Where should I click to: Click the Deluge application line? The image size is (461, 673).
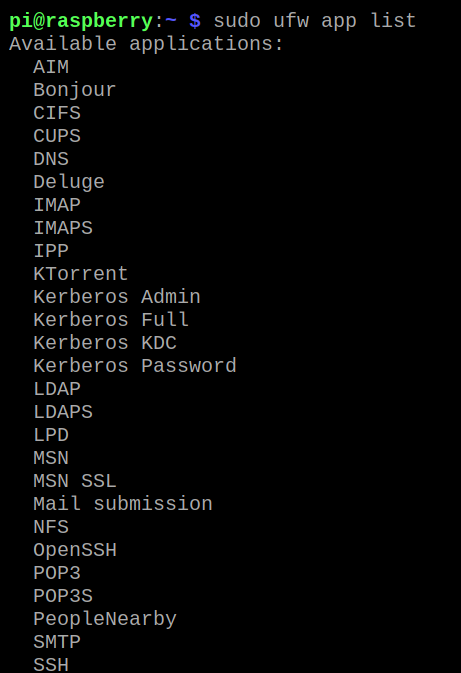pos(69,182)
